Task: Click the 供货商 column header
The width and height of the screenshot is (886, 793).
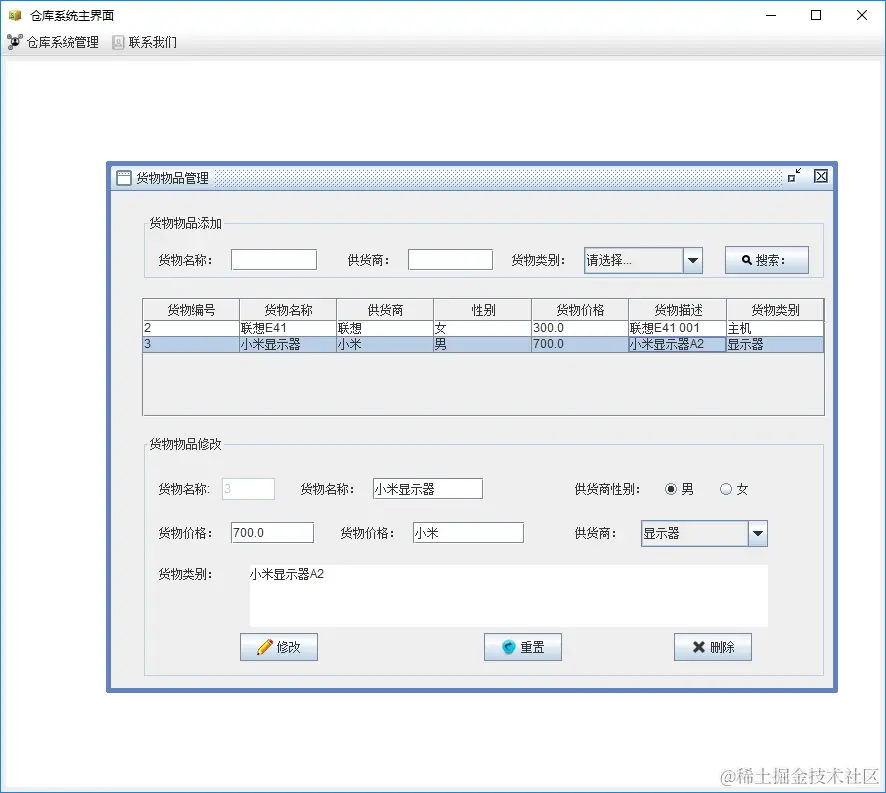Action: click(385, 310)
